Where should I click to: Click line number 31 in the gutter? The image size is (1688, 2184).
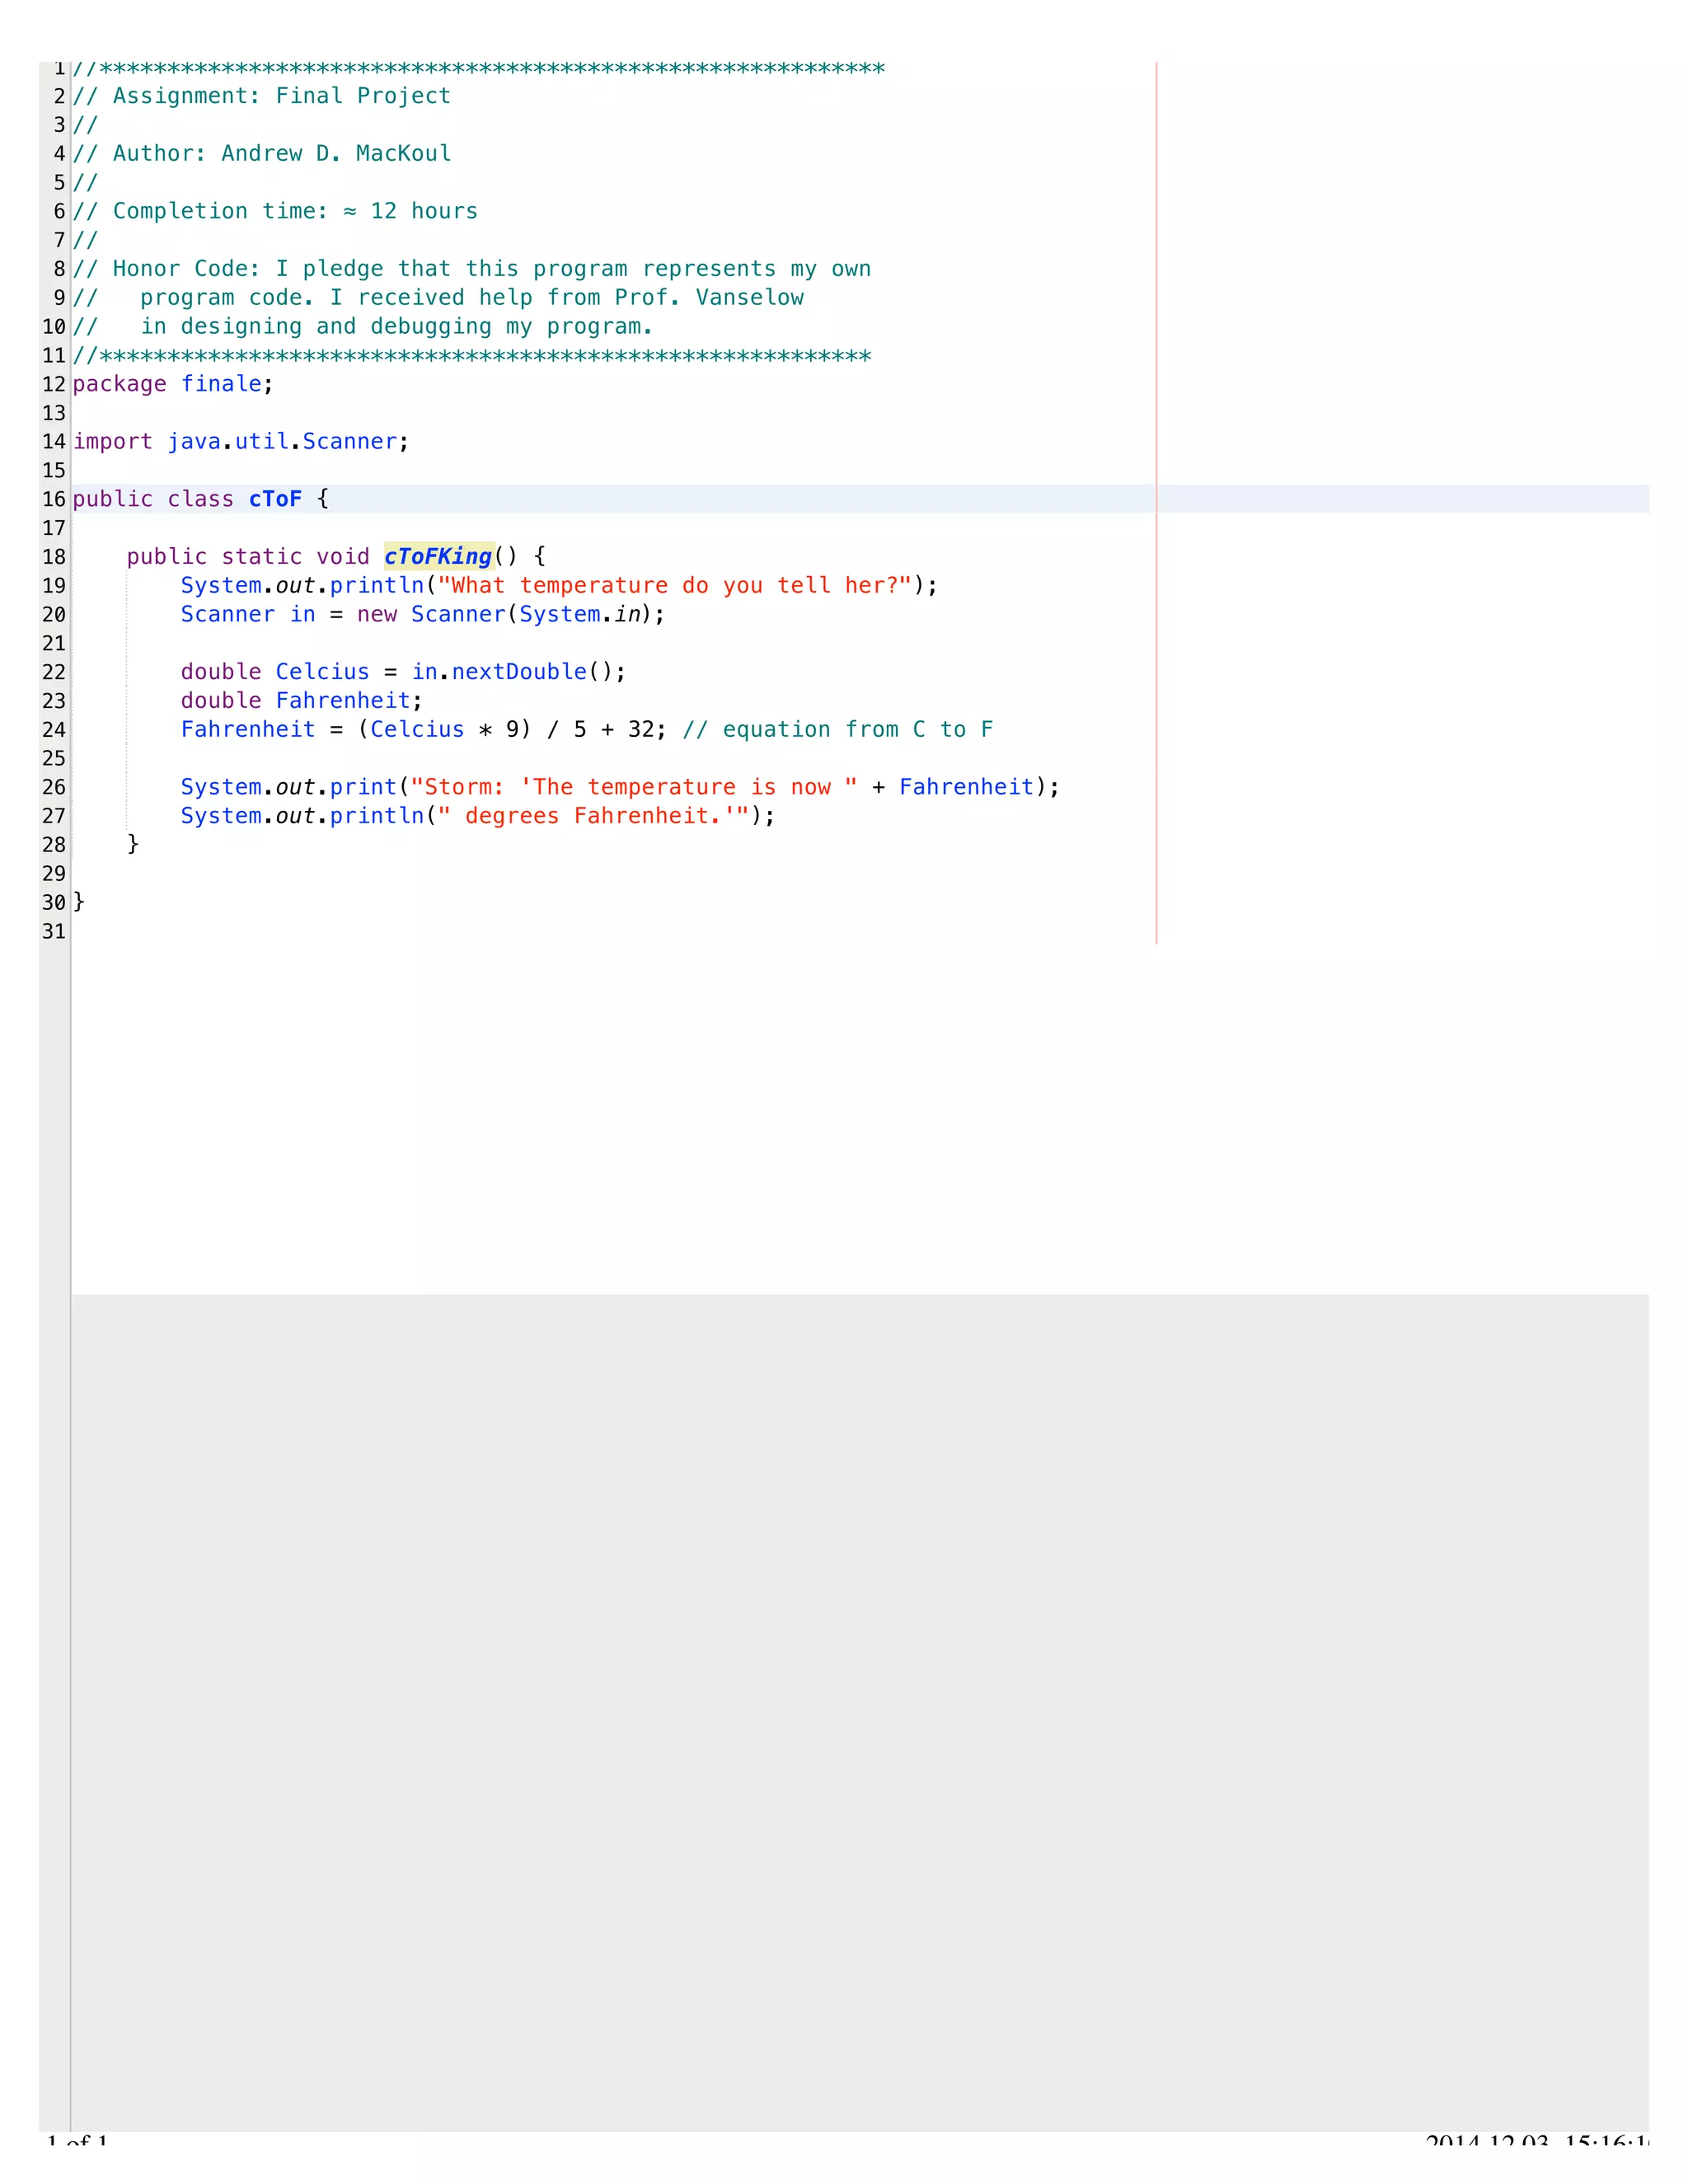pos(54,932)
